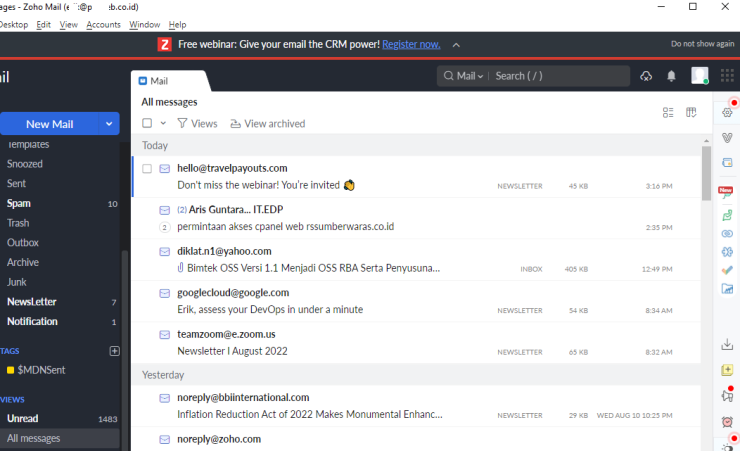
Task: Tick the select-all messages checkbox
Action: click(x=147, y=123)
